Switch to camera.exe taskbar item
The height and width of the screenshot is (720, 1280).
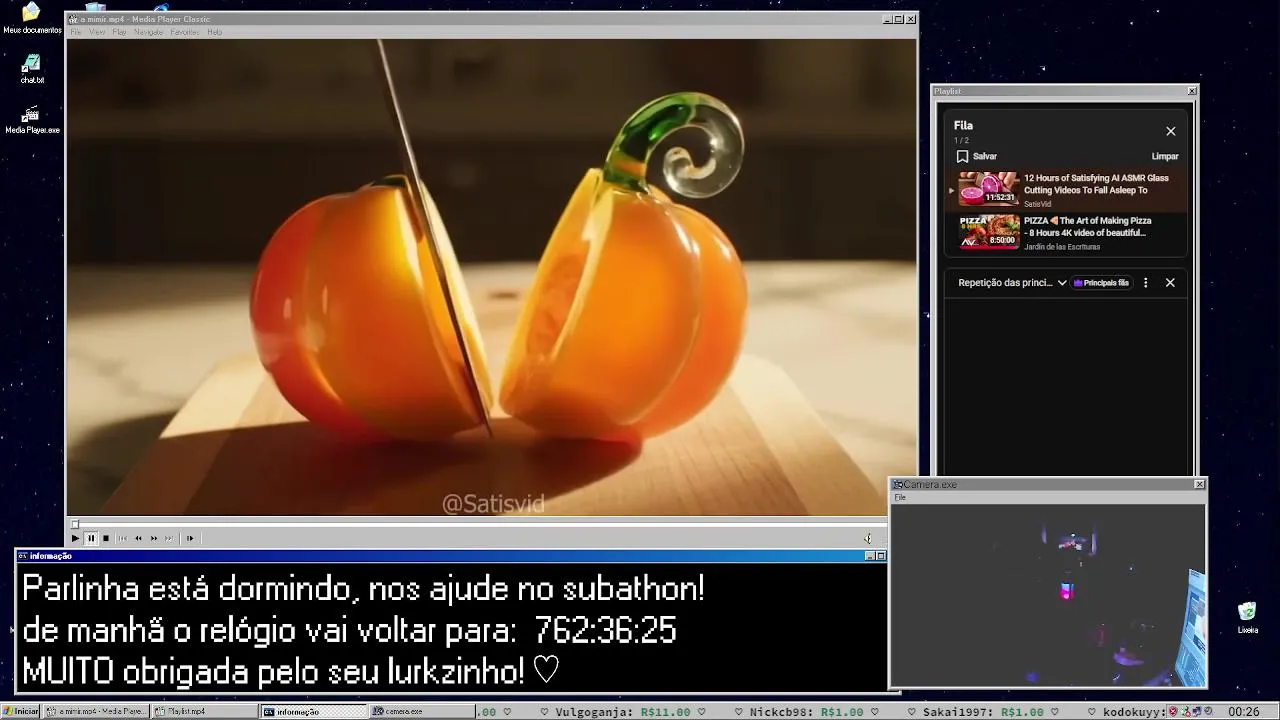pyautogui.click(x=421, y=711)
